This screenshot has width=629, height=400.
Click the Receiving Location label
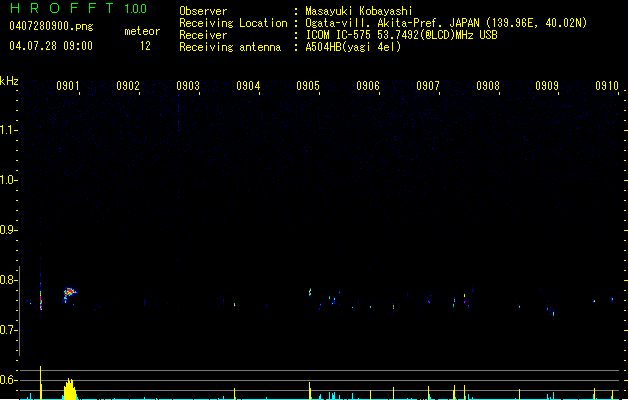click(x=233, y=23)
